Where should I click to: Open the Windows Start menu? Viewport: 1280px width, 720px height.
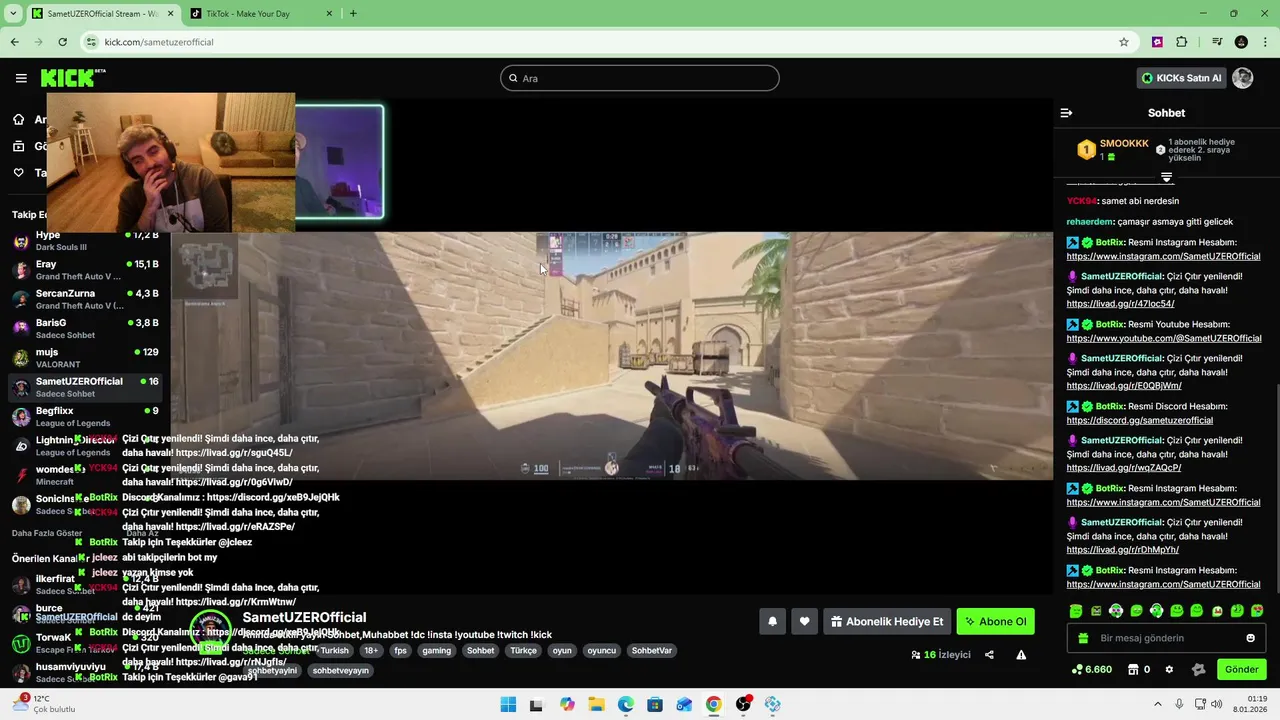(508, 704)
